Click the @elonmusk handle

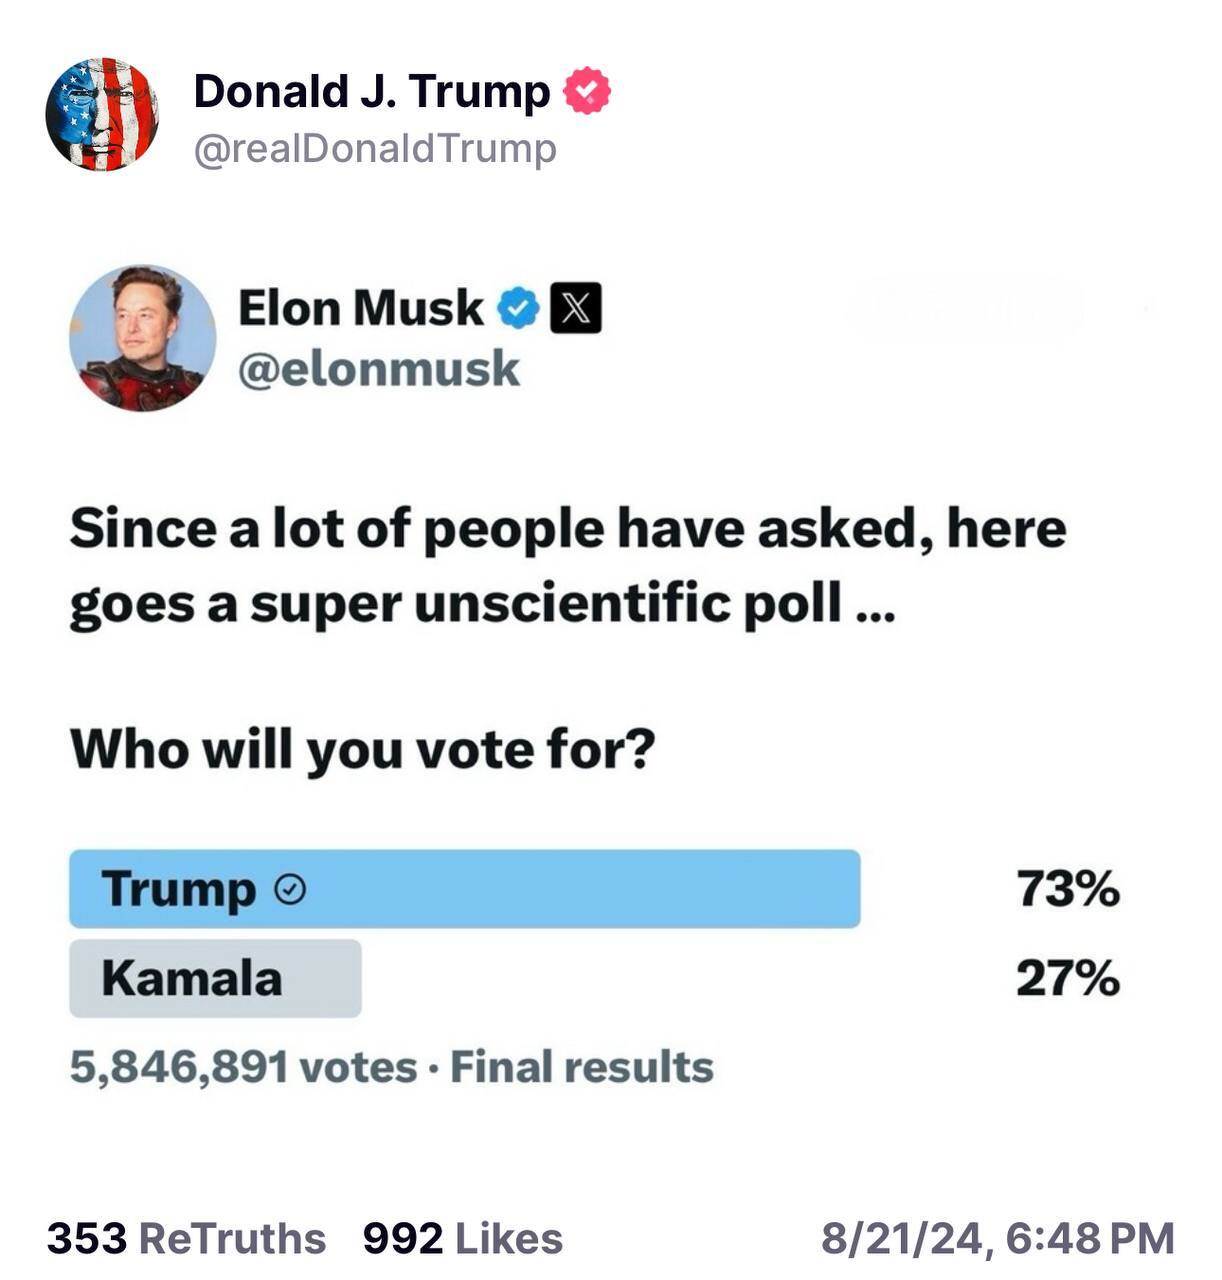pyautogui.click(x=378, y=369)
